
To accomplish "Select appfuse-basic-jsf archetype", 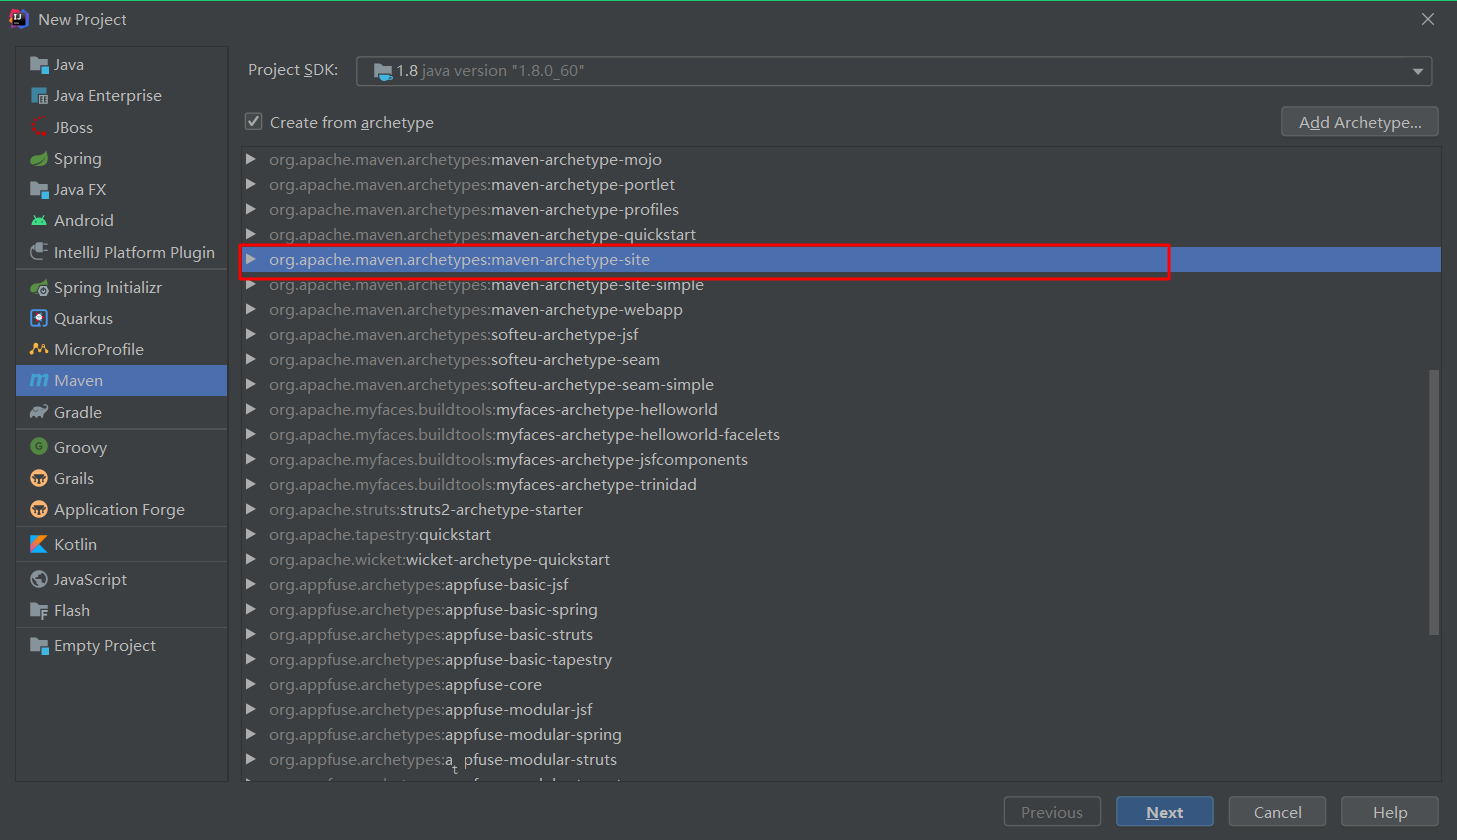I will click(x=841, y=584).
